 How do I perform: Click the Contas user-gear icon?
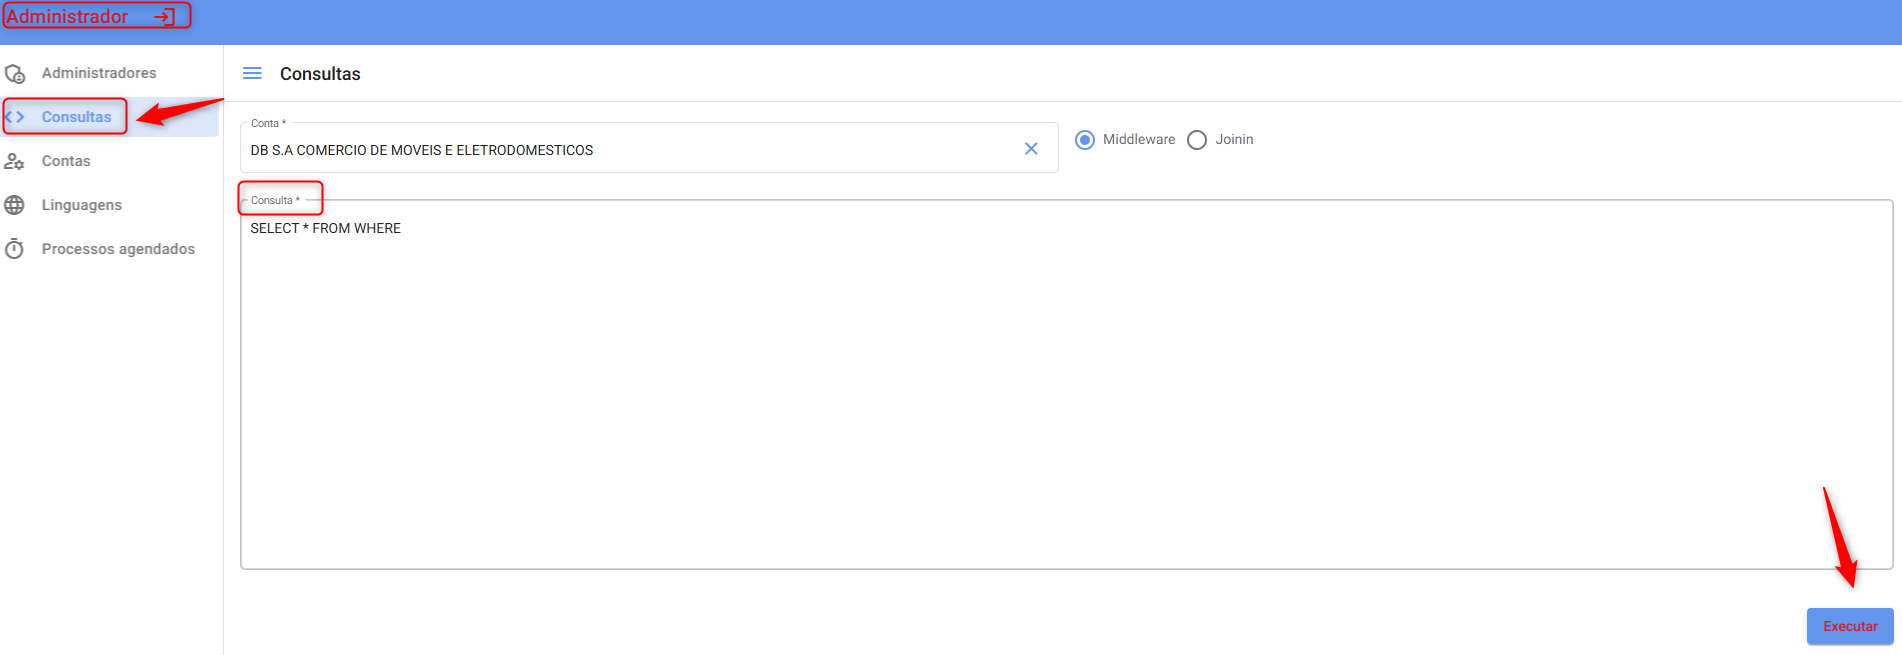click(x=15, y=161)
